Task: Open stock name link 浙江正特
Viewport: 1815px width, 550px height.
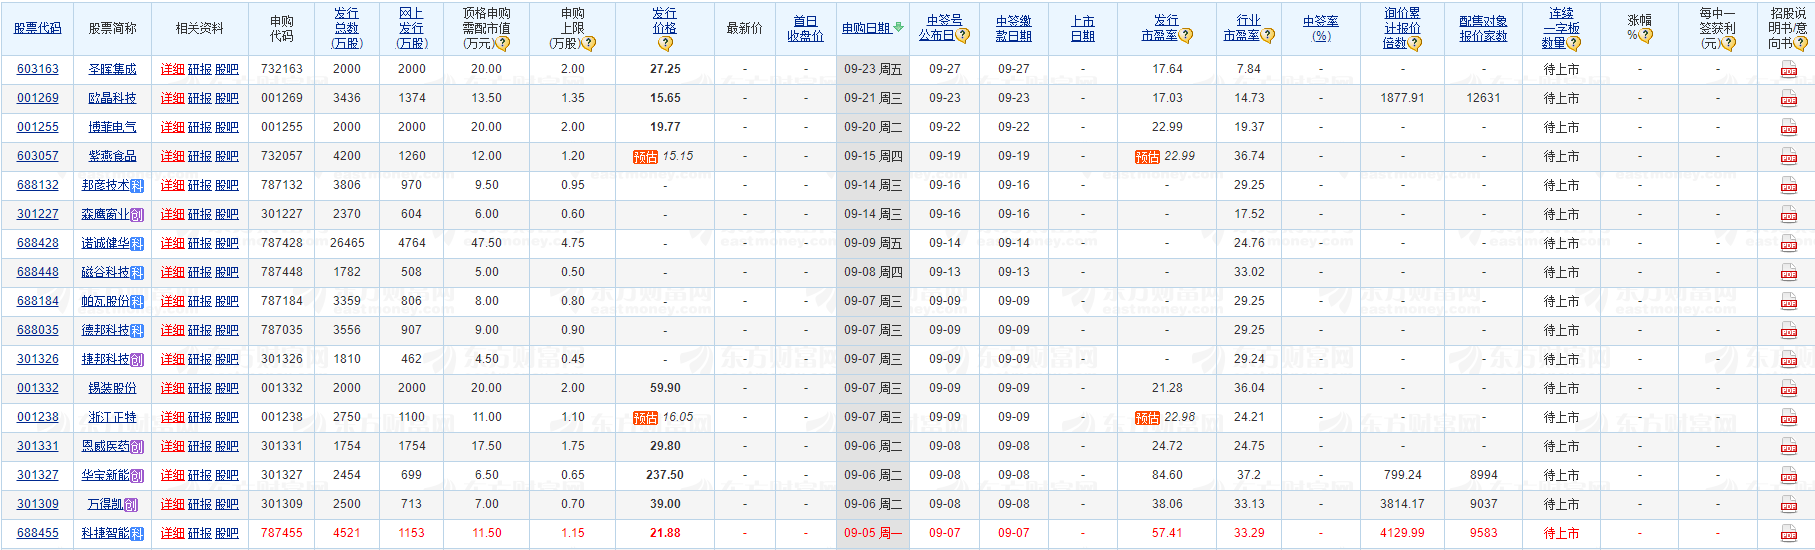Action: pyautogui.click(x=112, y=417)
